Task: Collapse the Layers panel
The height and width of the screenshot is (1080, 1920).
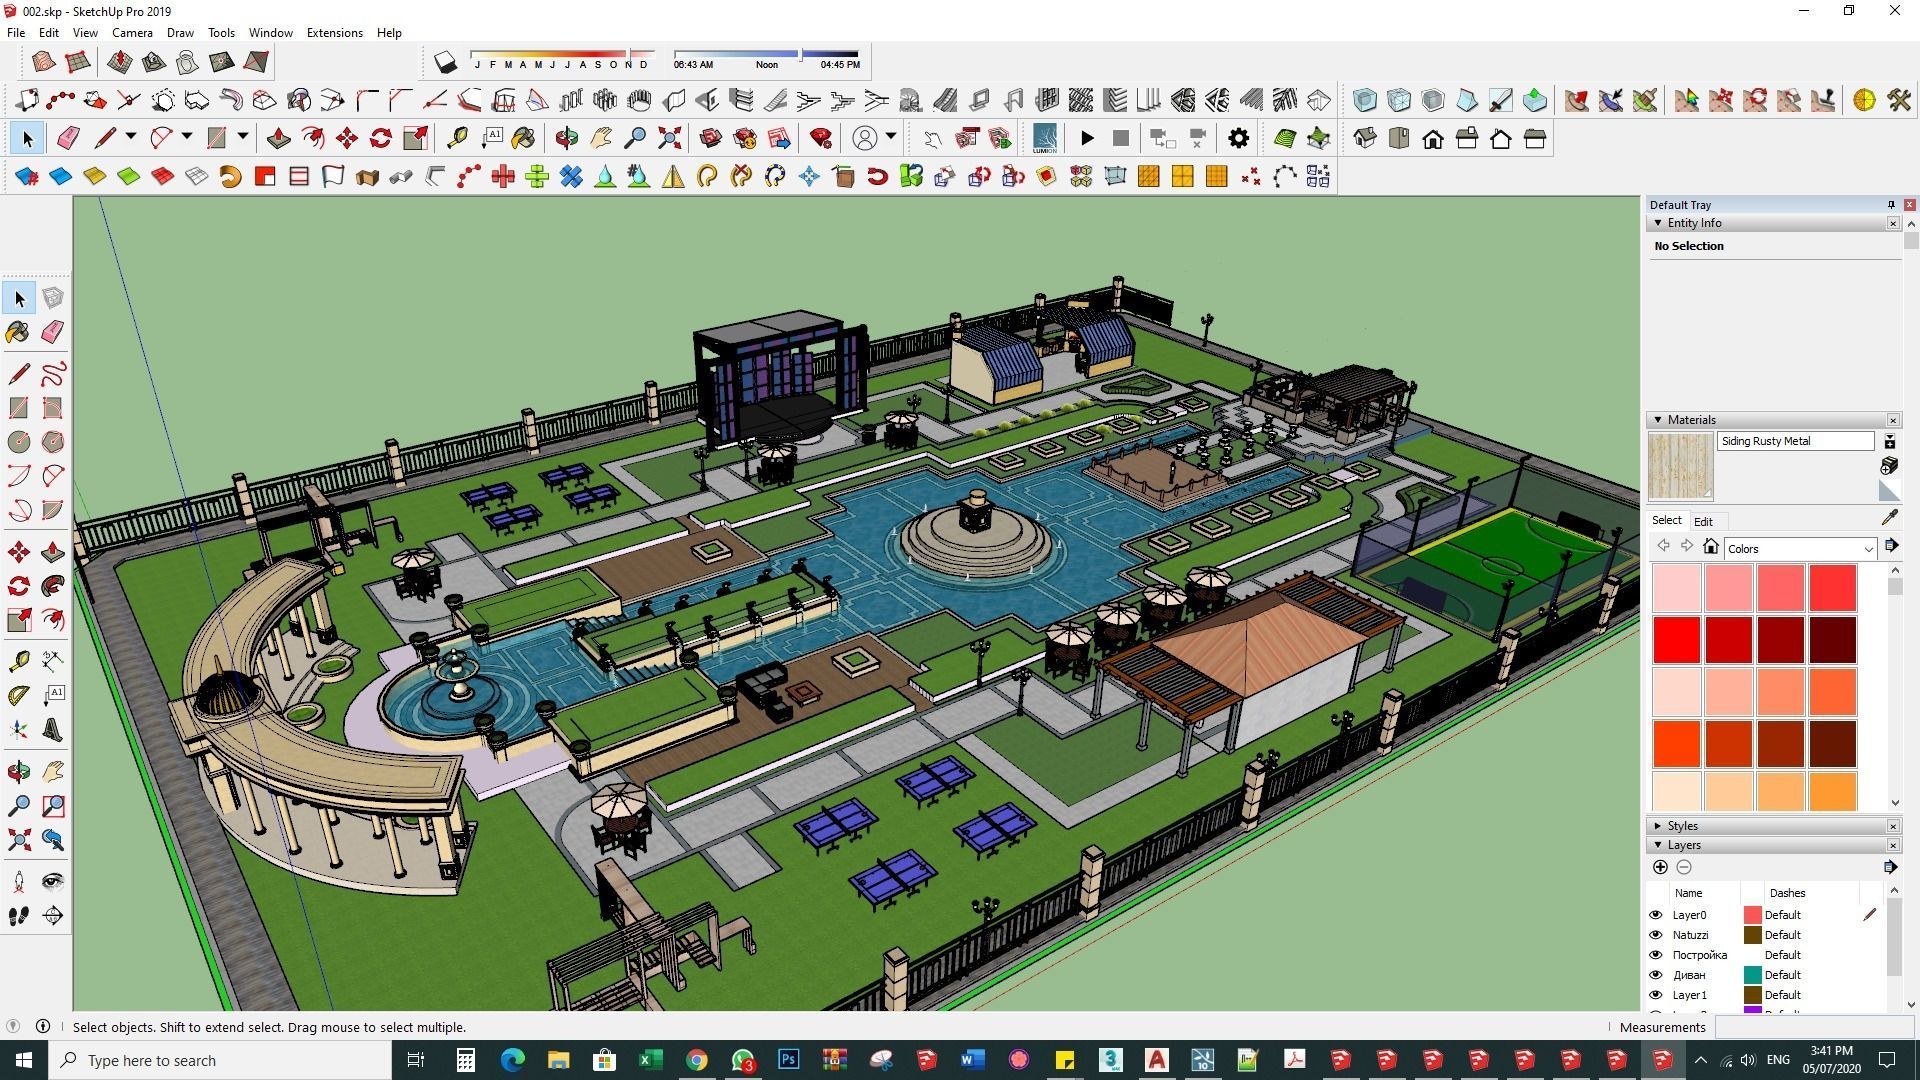Action: pyautogui.click(x=1658, y=845)
